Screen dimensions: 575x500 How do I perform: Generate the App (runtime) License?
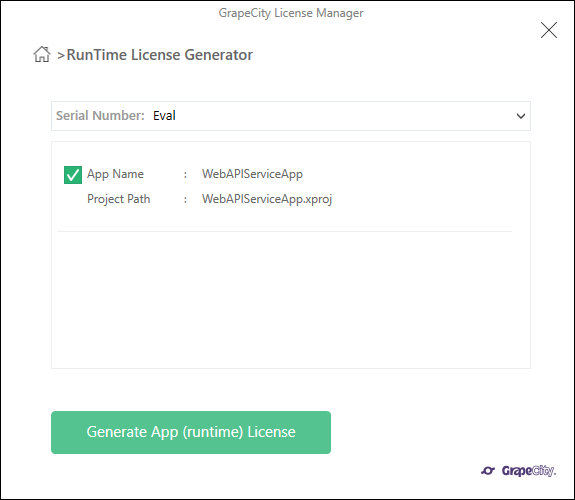point(191,432)
